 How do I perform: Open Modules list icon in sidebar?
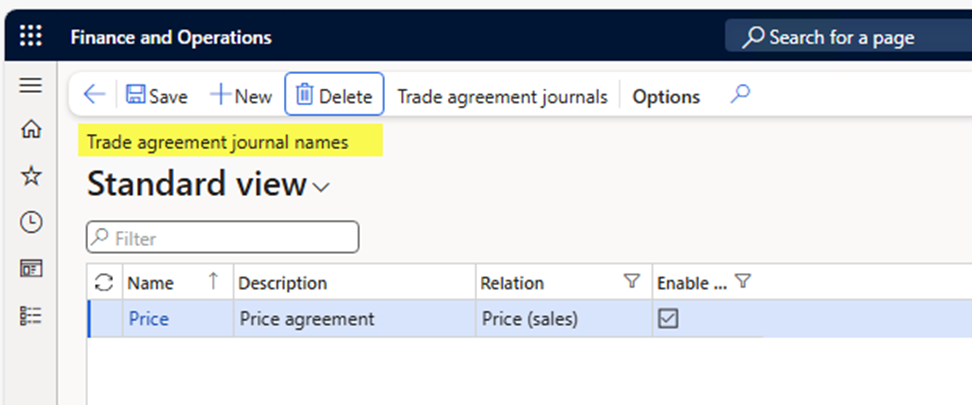[31, 316]
